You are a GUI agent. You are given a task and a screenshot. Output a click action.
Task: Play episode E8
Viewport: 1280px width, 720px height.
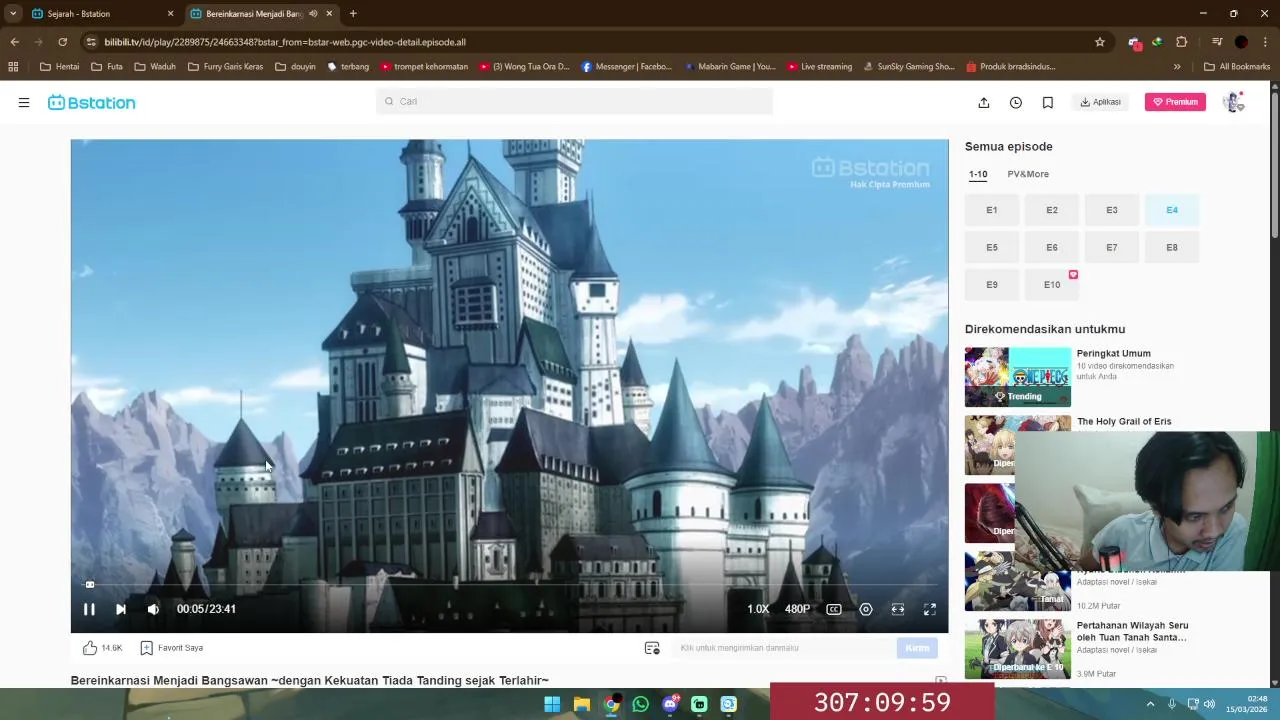[x=1172, y=247]
